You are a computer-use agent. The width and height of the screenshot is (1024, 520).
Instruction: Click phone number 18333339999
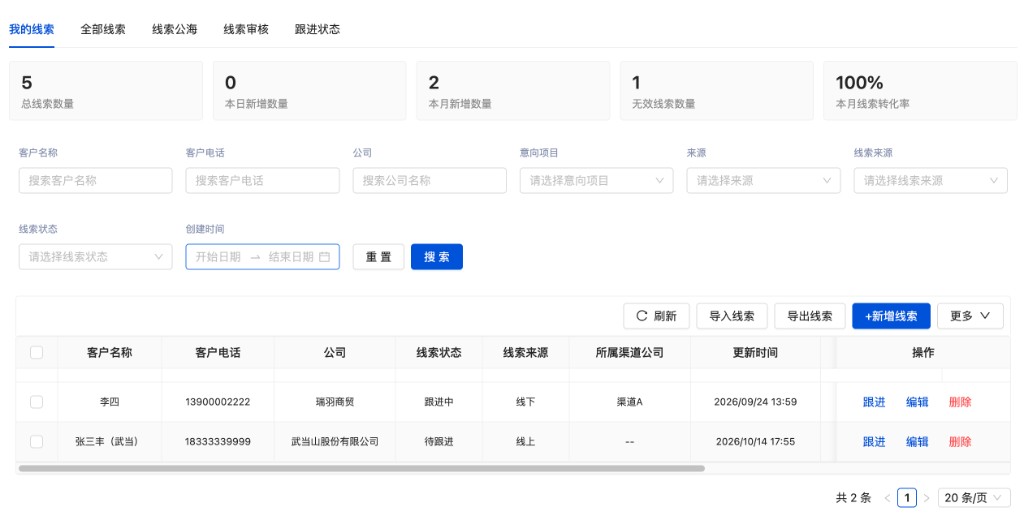tap(217, 442)
